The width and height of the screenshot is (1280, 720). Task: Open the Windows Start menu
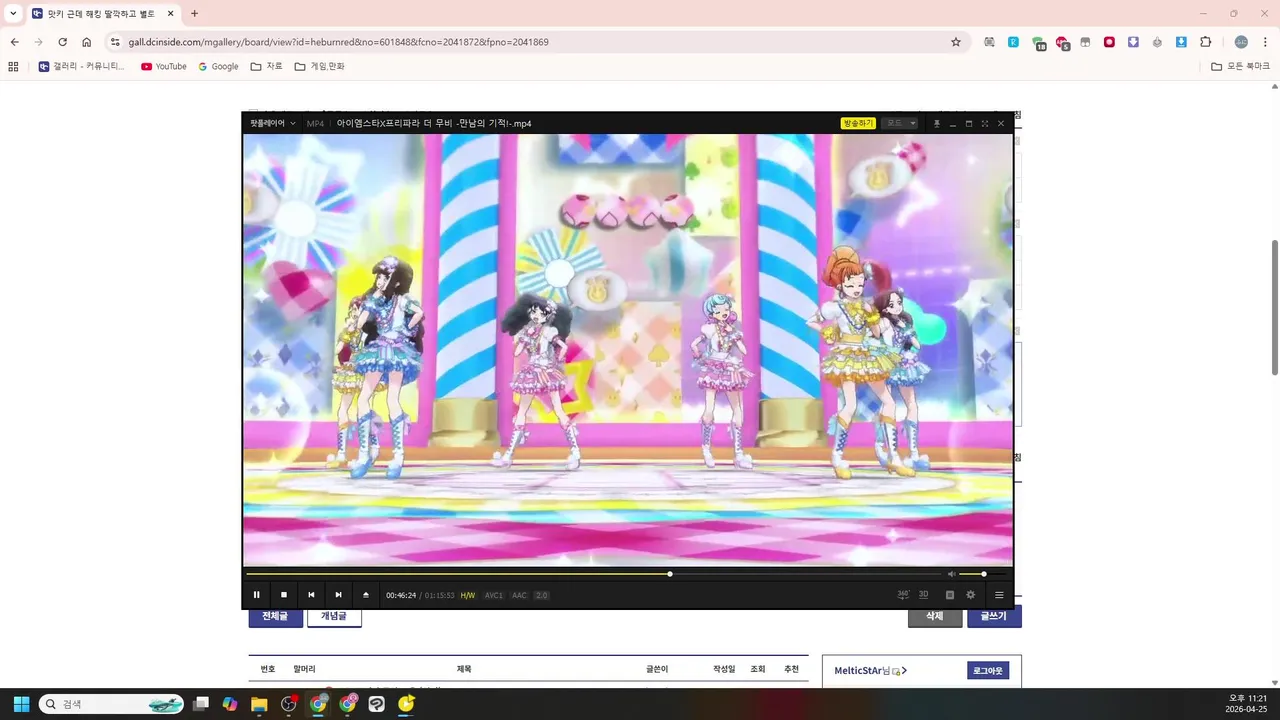point(21,704)
